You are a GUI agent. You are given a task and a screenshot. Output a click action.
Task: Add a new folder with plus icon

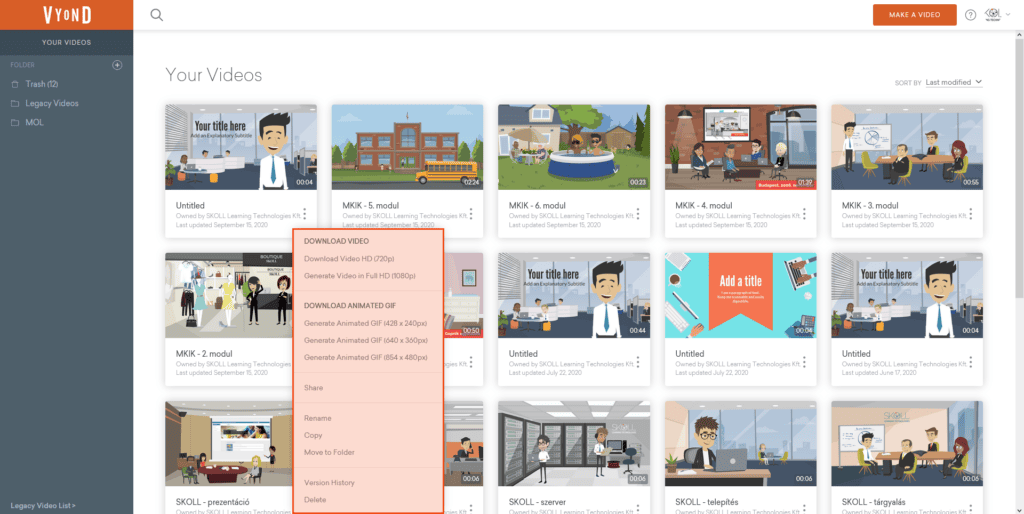point(118,65)
